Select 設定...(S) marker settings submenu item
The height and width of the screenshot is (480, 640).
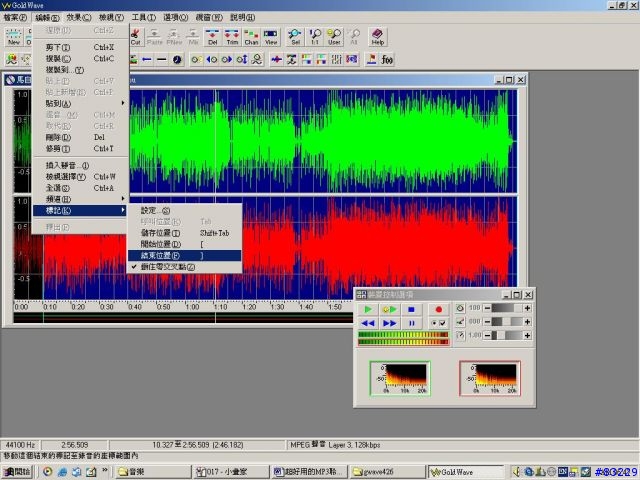184,211
